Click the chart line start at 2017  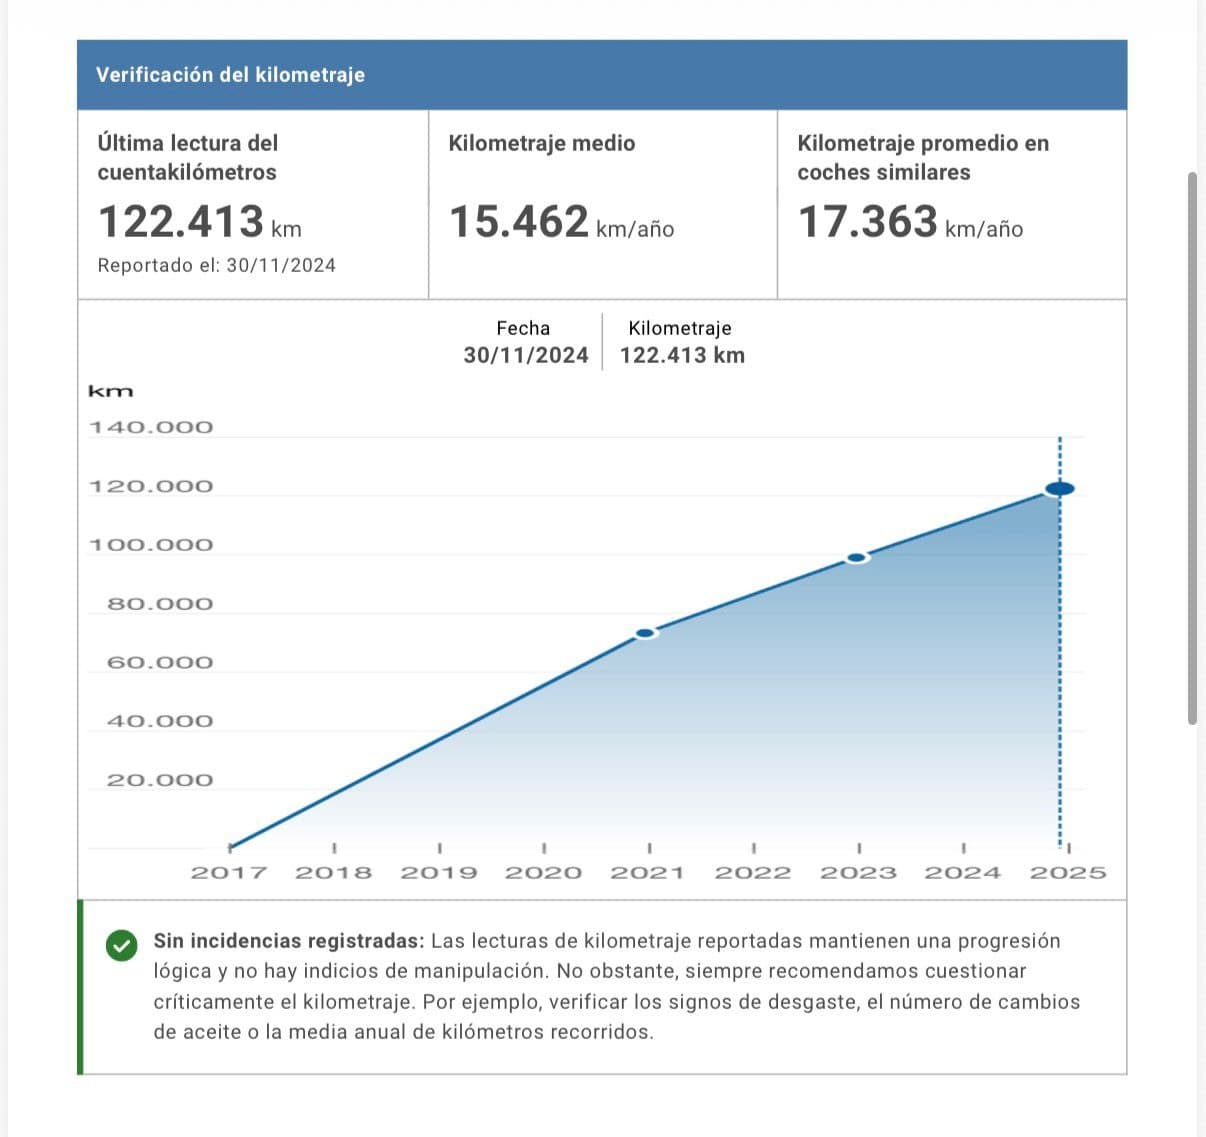pyautogui.click(x=231, y=847)
